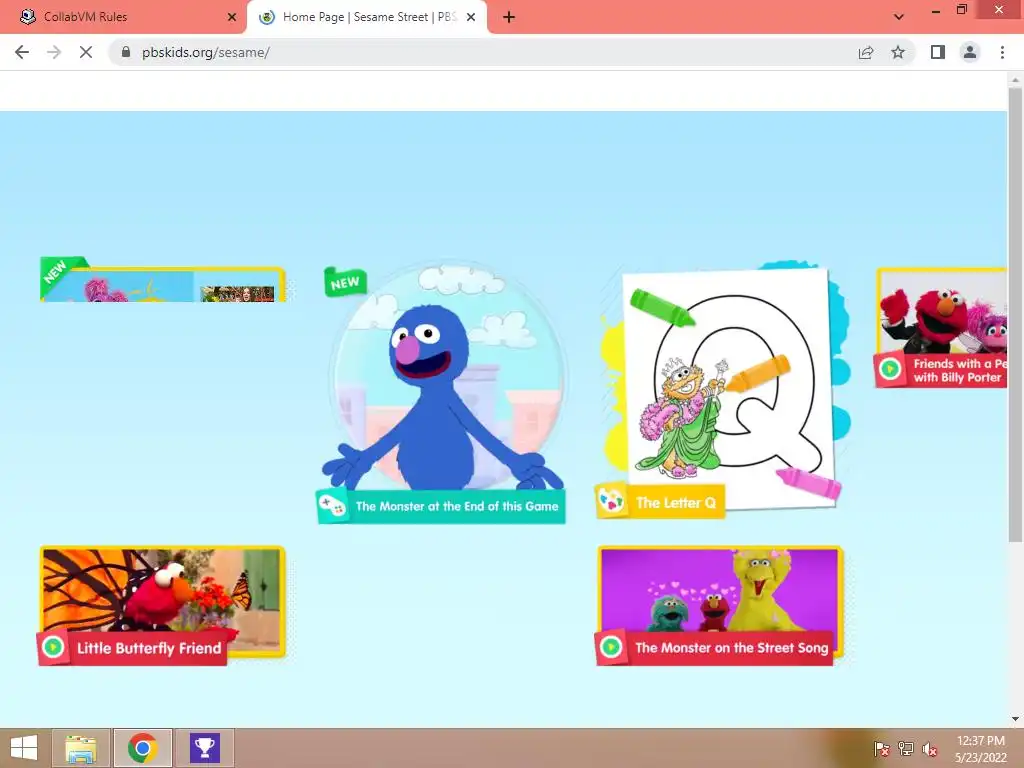Click the network status tray icon
This screenshot has width=1024, height=768.
coord(906,749)
